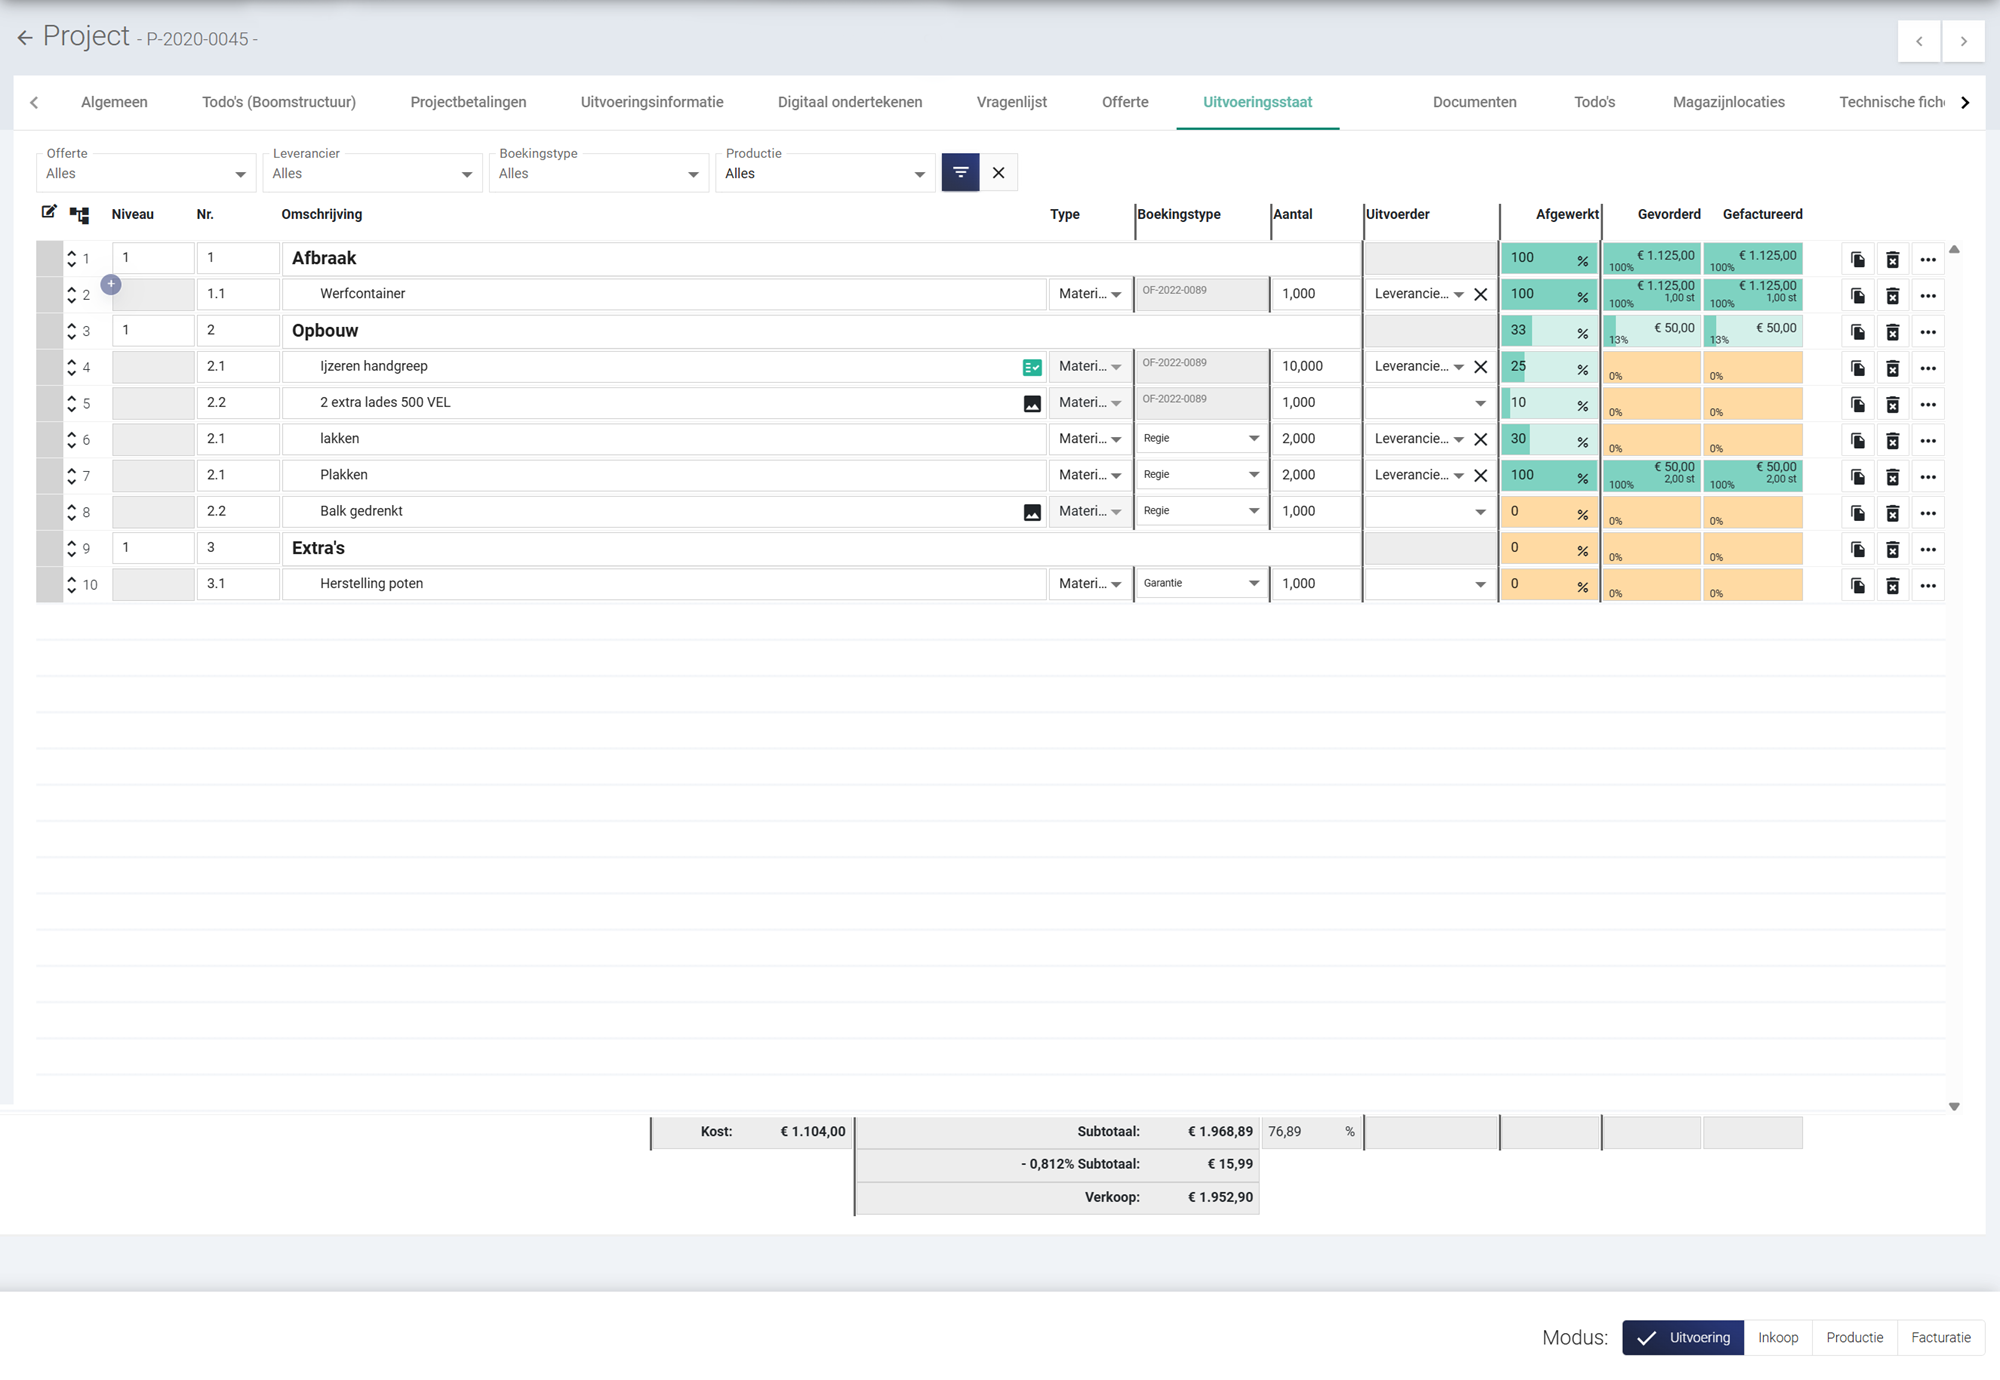2000x1380 pixels.
Task: Edit the Aantal field of Ijzeren handgreep
Action: coord(1315,366)
